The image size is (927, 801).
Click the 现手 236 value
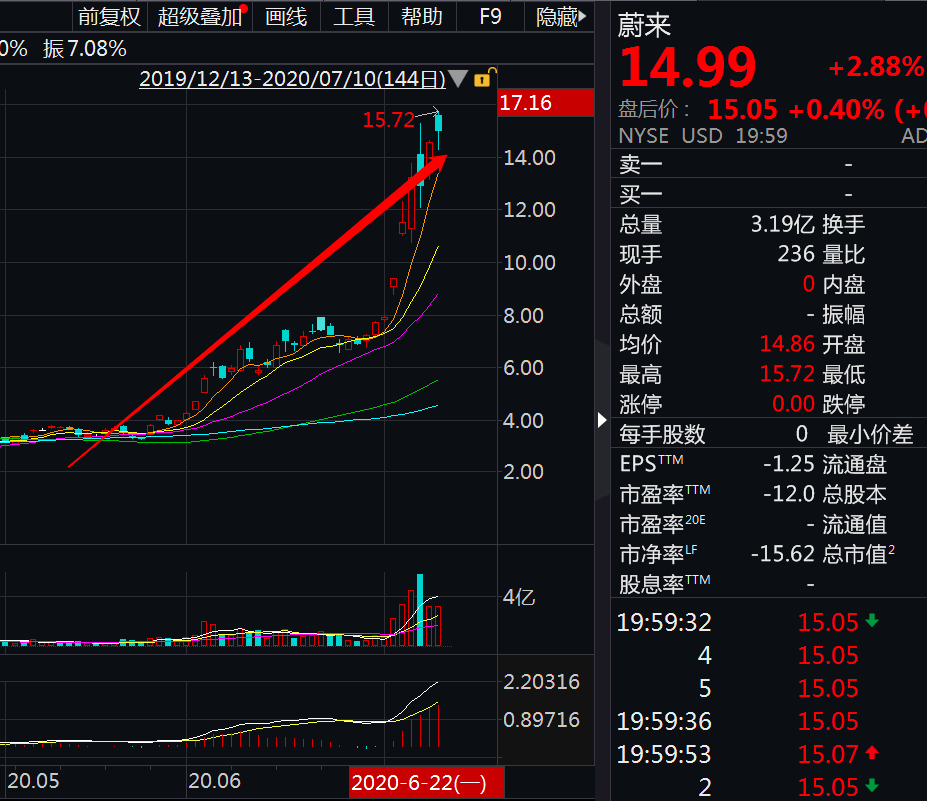(x=796, y=254)
